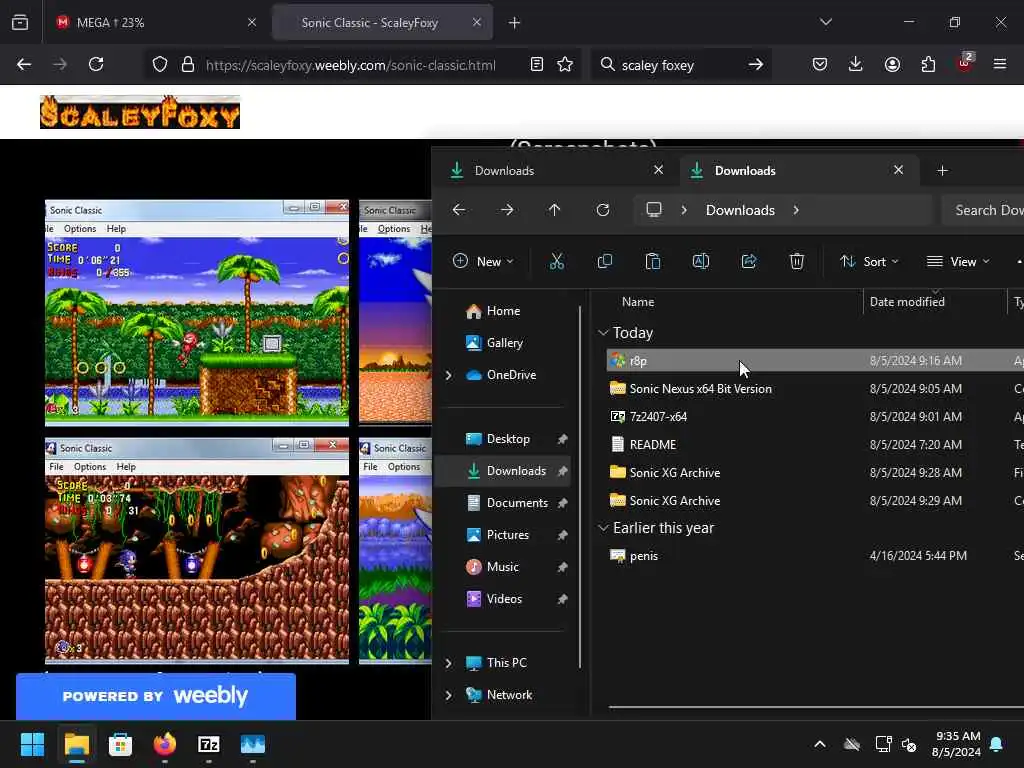Open the Photos app taskbar icon
The height and width of the screenshot is (768, 1024).
click(x=253, y=744)
